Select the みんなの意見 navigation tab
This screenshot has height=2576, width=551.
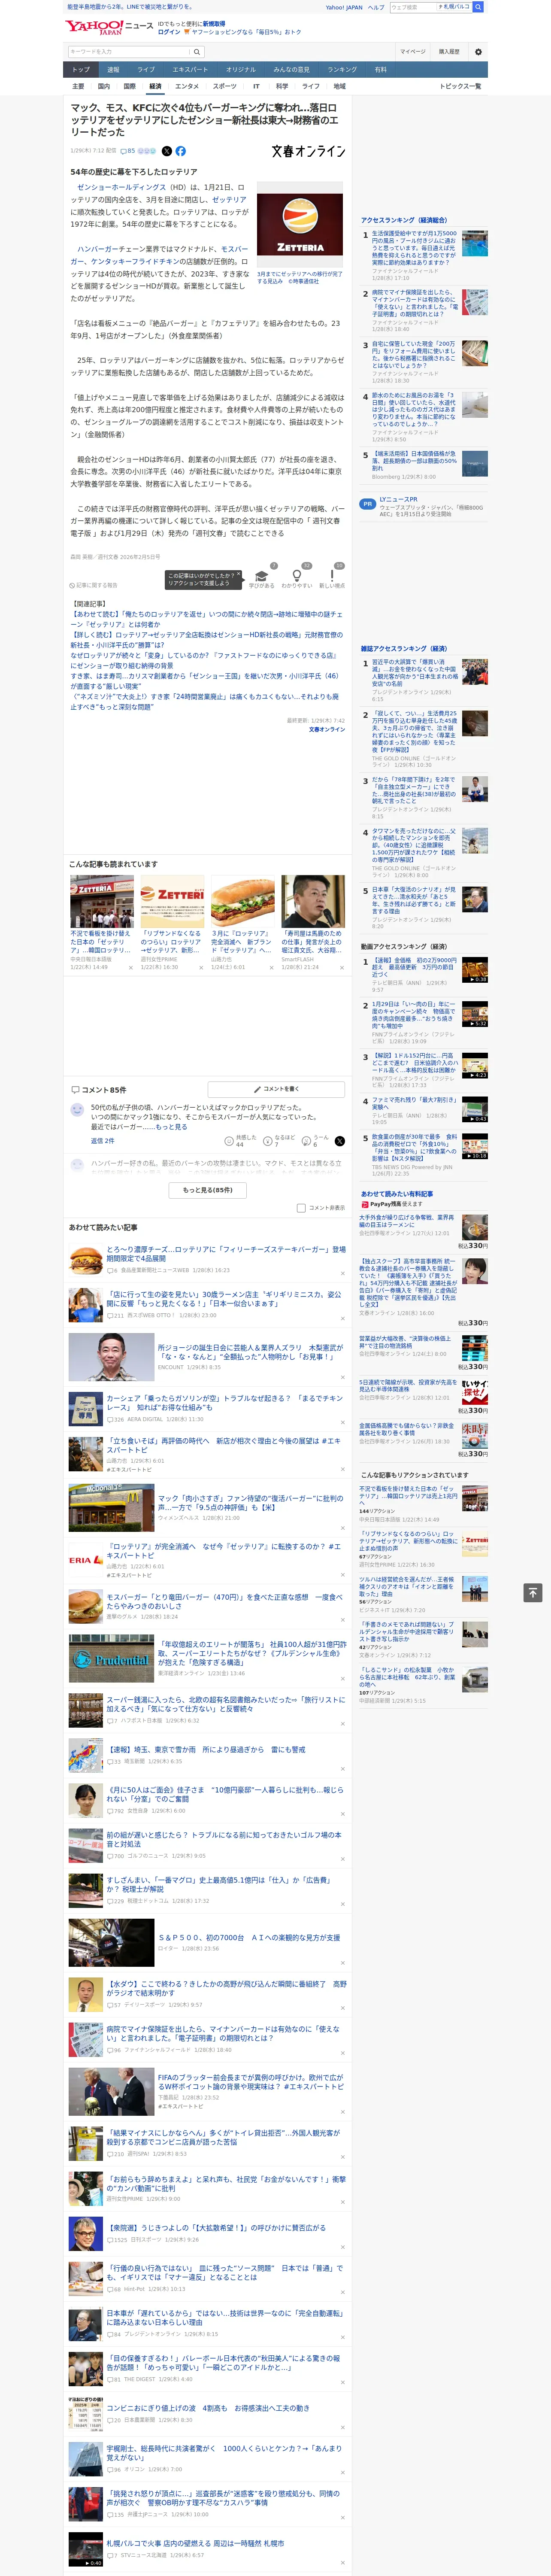[291, 69]
